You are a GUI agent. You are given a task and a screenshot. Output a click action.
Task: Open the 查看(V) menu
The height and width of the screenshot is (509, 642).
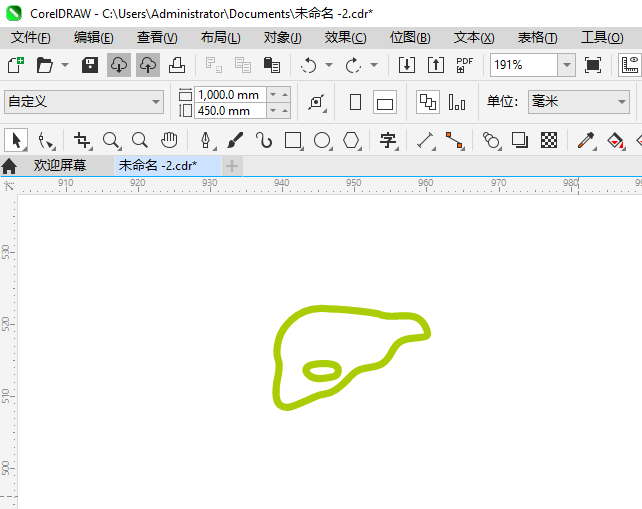pyautogui.click(x=157, y=38)
